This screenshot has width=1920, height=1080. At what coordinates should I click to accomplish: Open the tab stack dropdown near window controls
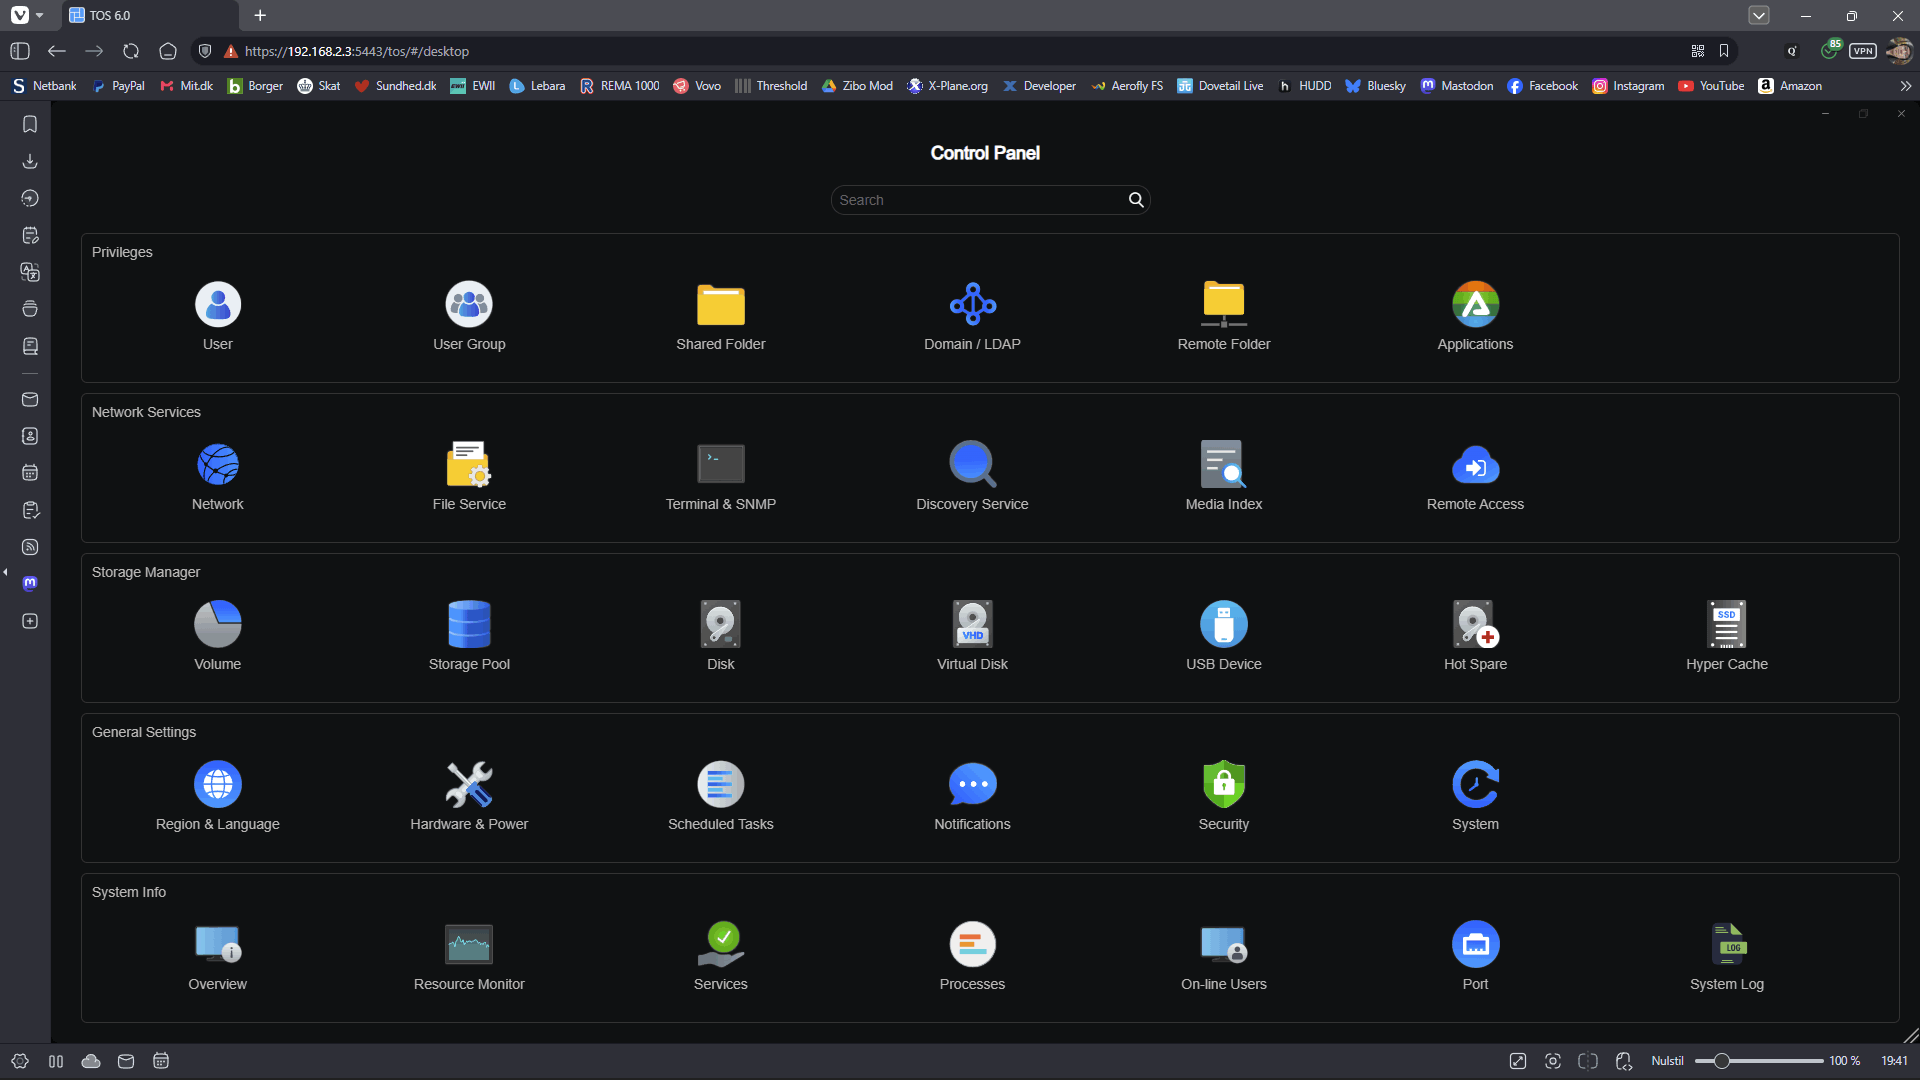(1759, 15)
